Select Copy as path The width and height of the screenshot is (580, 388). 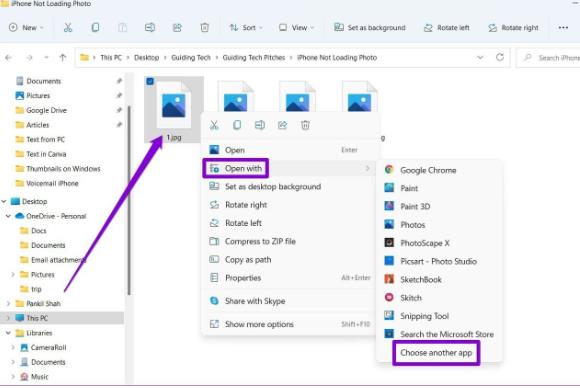click(x=289, y=259)
